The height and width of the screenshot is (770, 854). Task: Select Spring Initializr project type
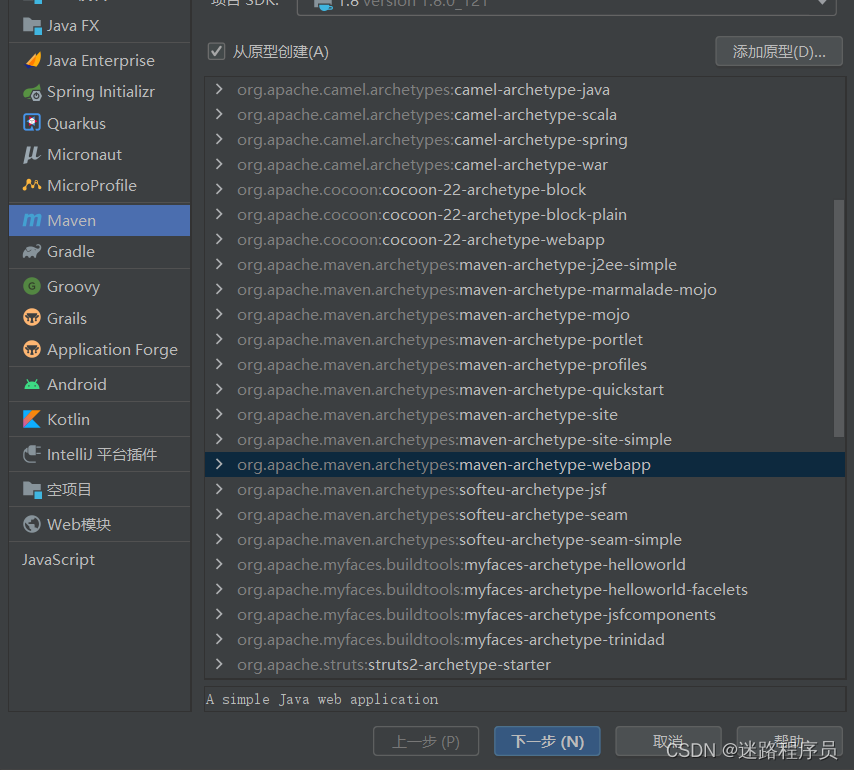[100, 92]
